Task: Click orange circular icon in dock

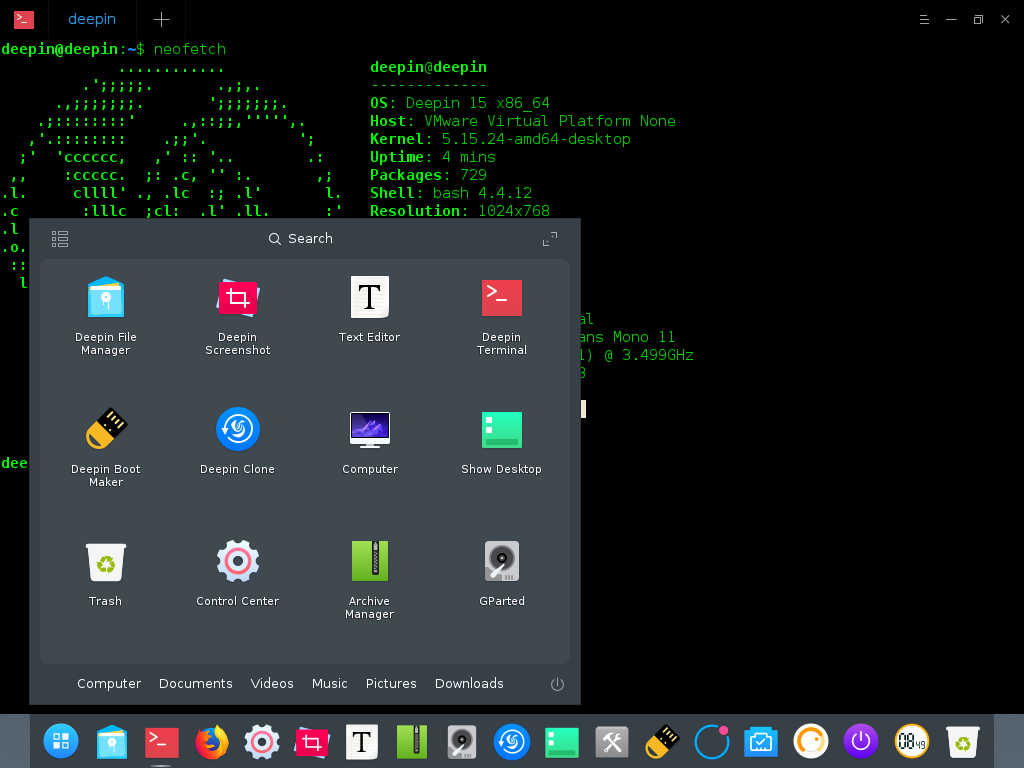Action: pyautogui.click(x=811, y=741)
